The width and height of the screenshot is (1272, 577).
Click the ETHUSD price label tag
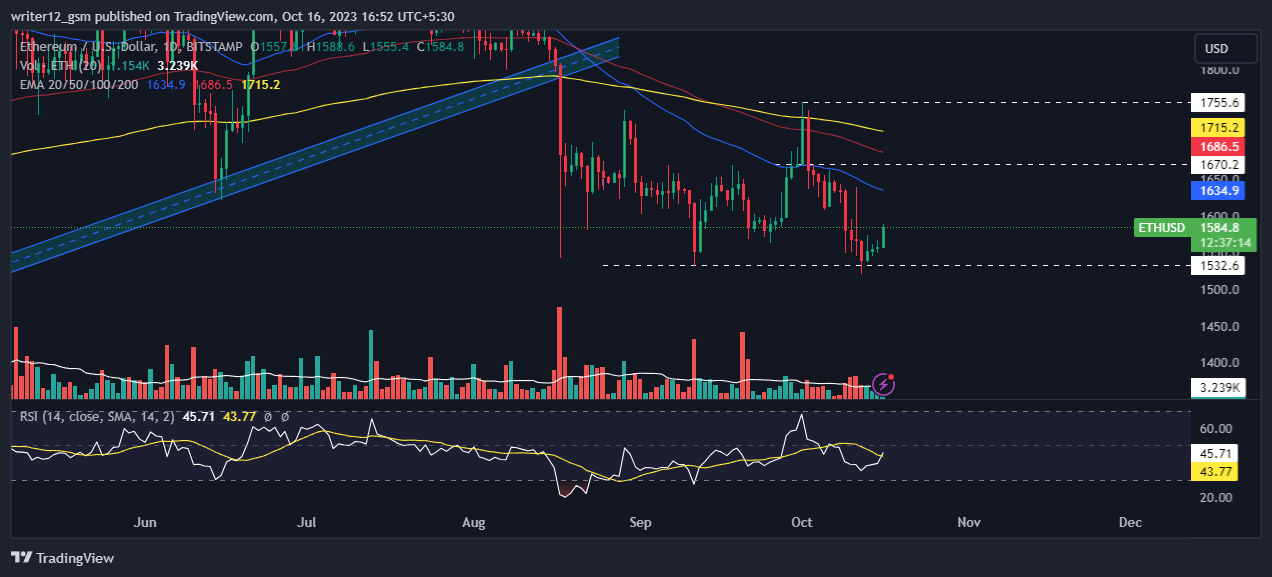coord(1161,228)
